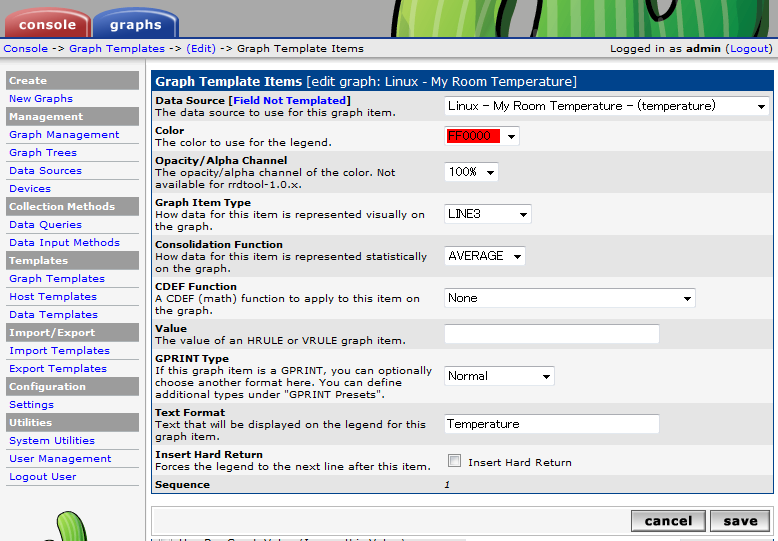Expand the Consolidation Function AVERAGE dropdown
778x541 pixels.
[x=484, y=256]
